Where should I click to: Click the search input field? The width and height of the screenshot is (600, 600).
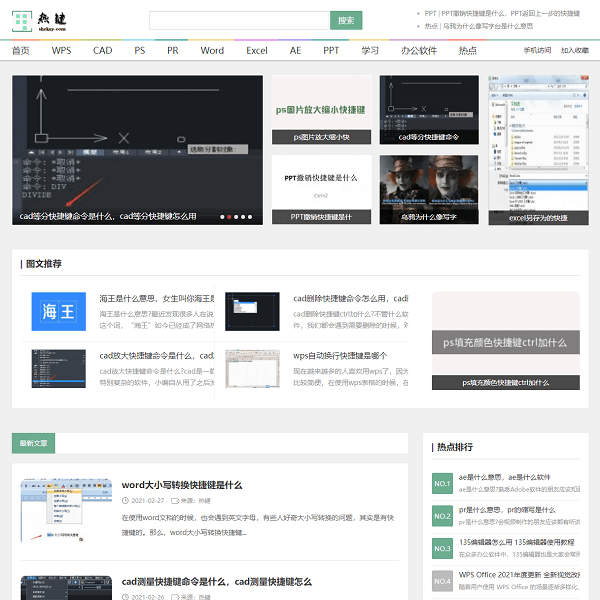(x=239, y=20)
